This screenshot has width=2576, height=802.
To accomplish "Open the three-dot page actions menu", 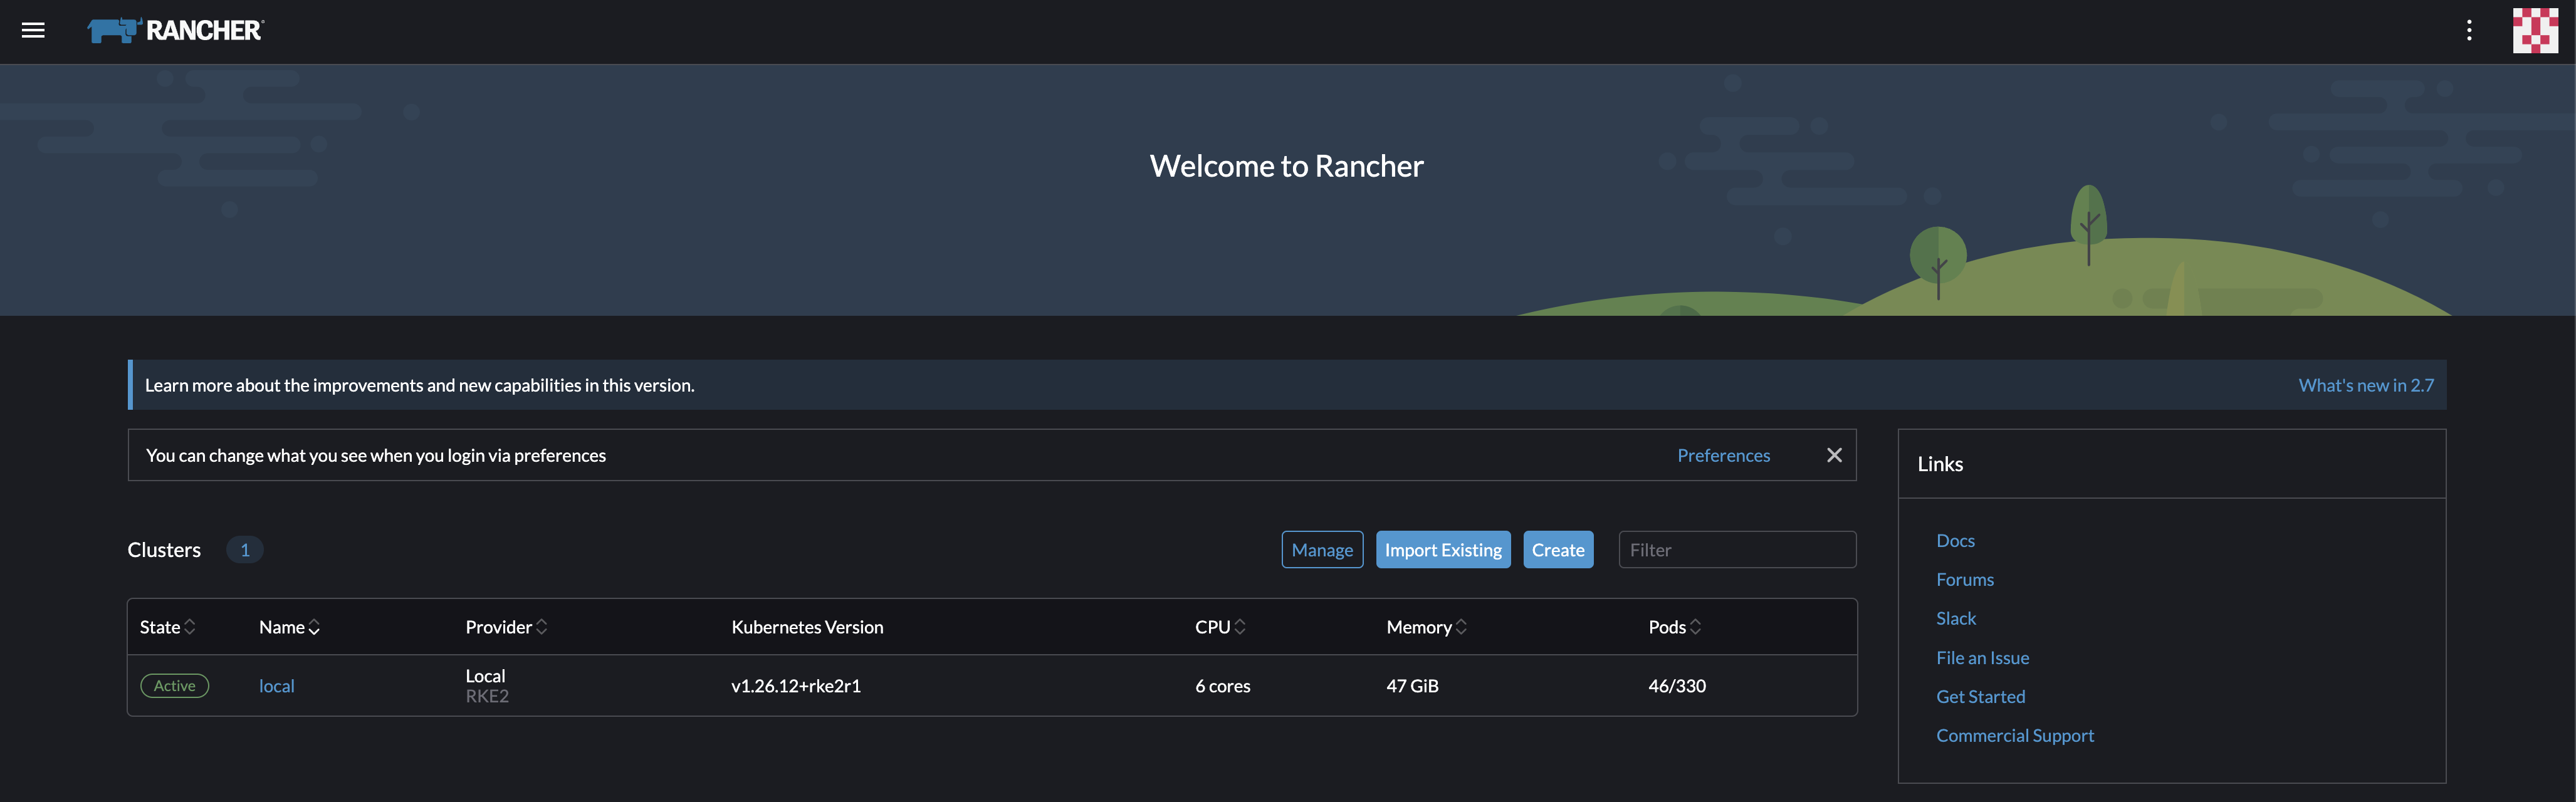I will pos(2469,30).
